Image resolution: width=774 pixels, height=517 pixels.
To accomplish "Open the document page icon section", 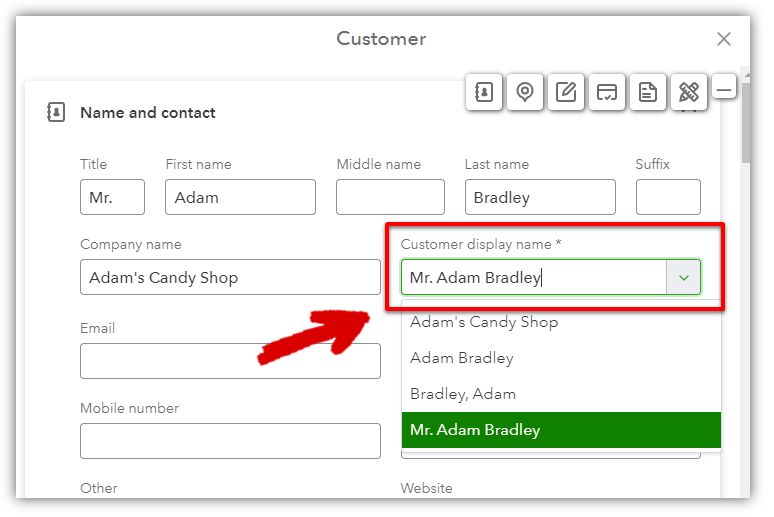I will point(648,92).
